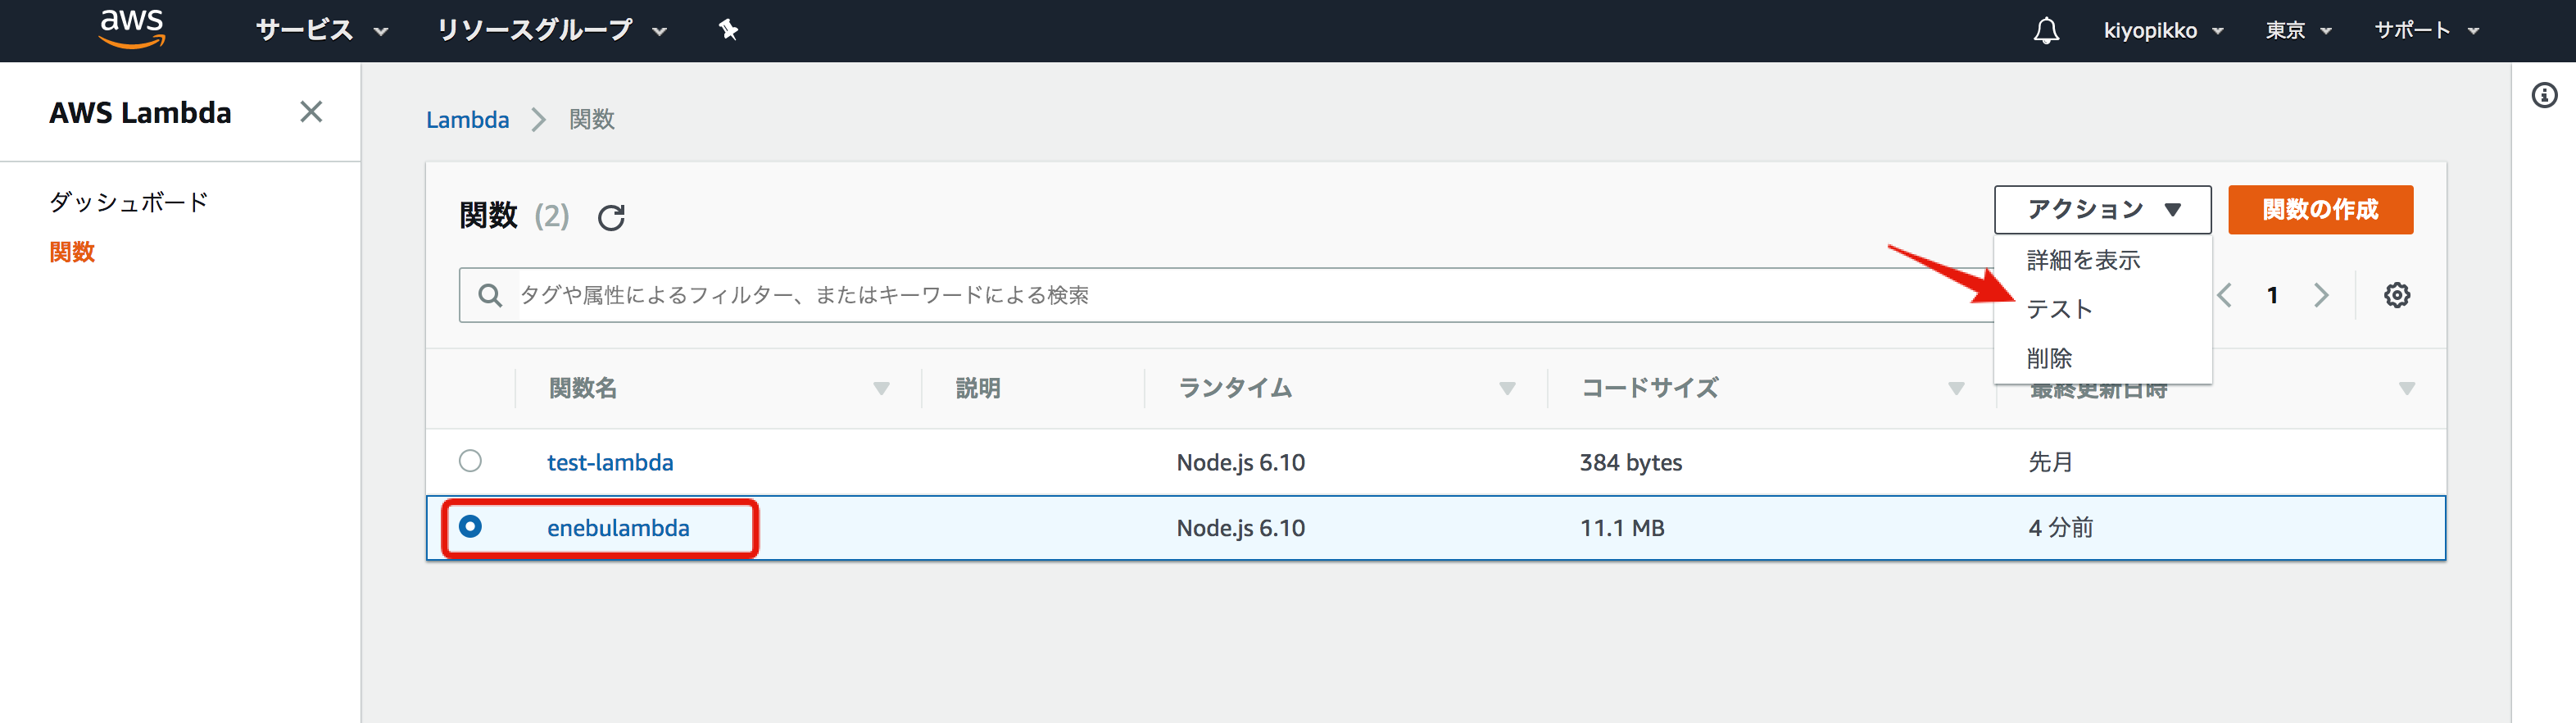The image size is (2576, 723).
Task: Open table preferences gear icon
Action: (2396, 295)
